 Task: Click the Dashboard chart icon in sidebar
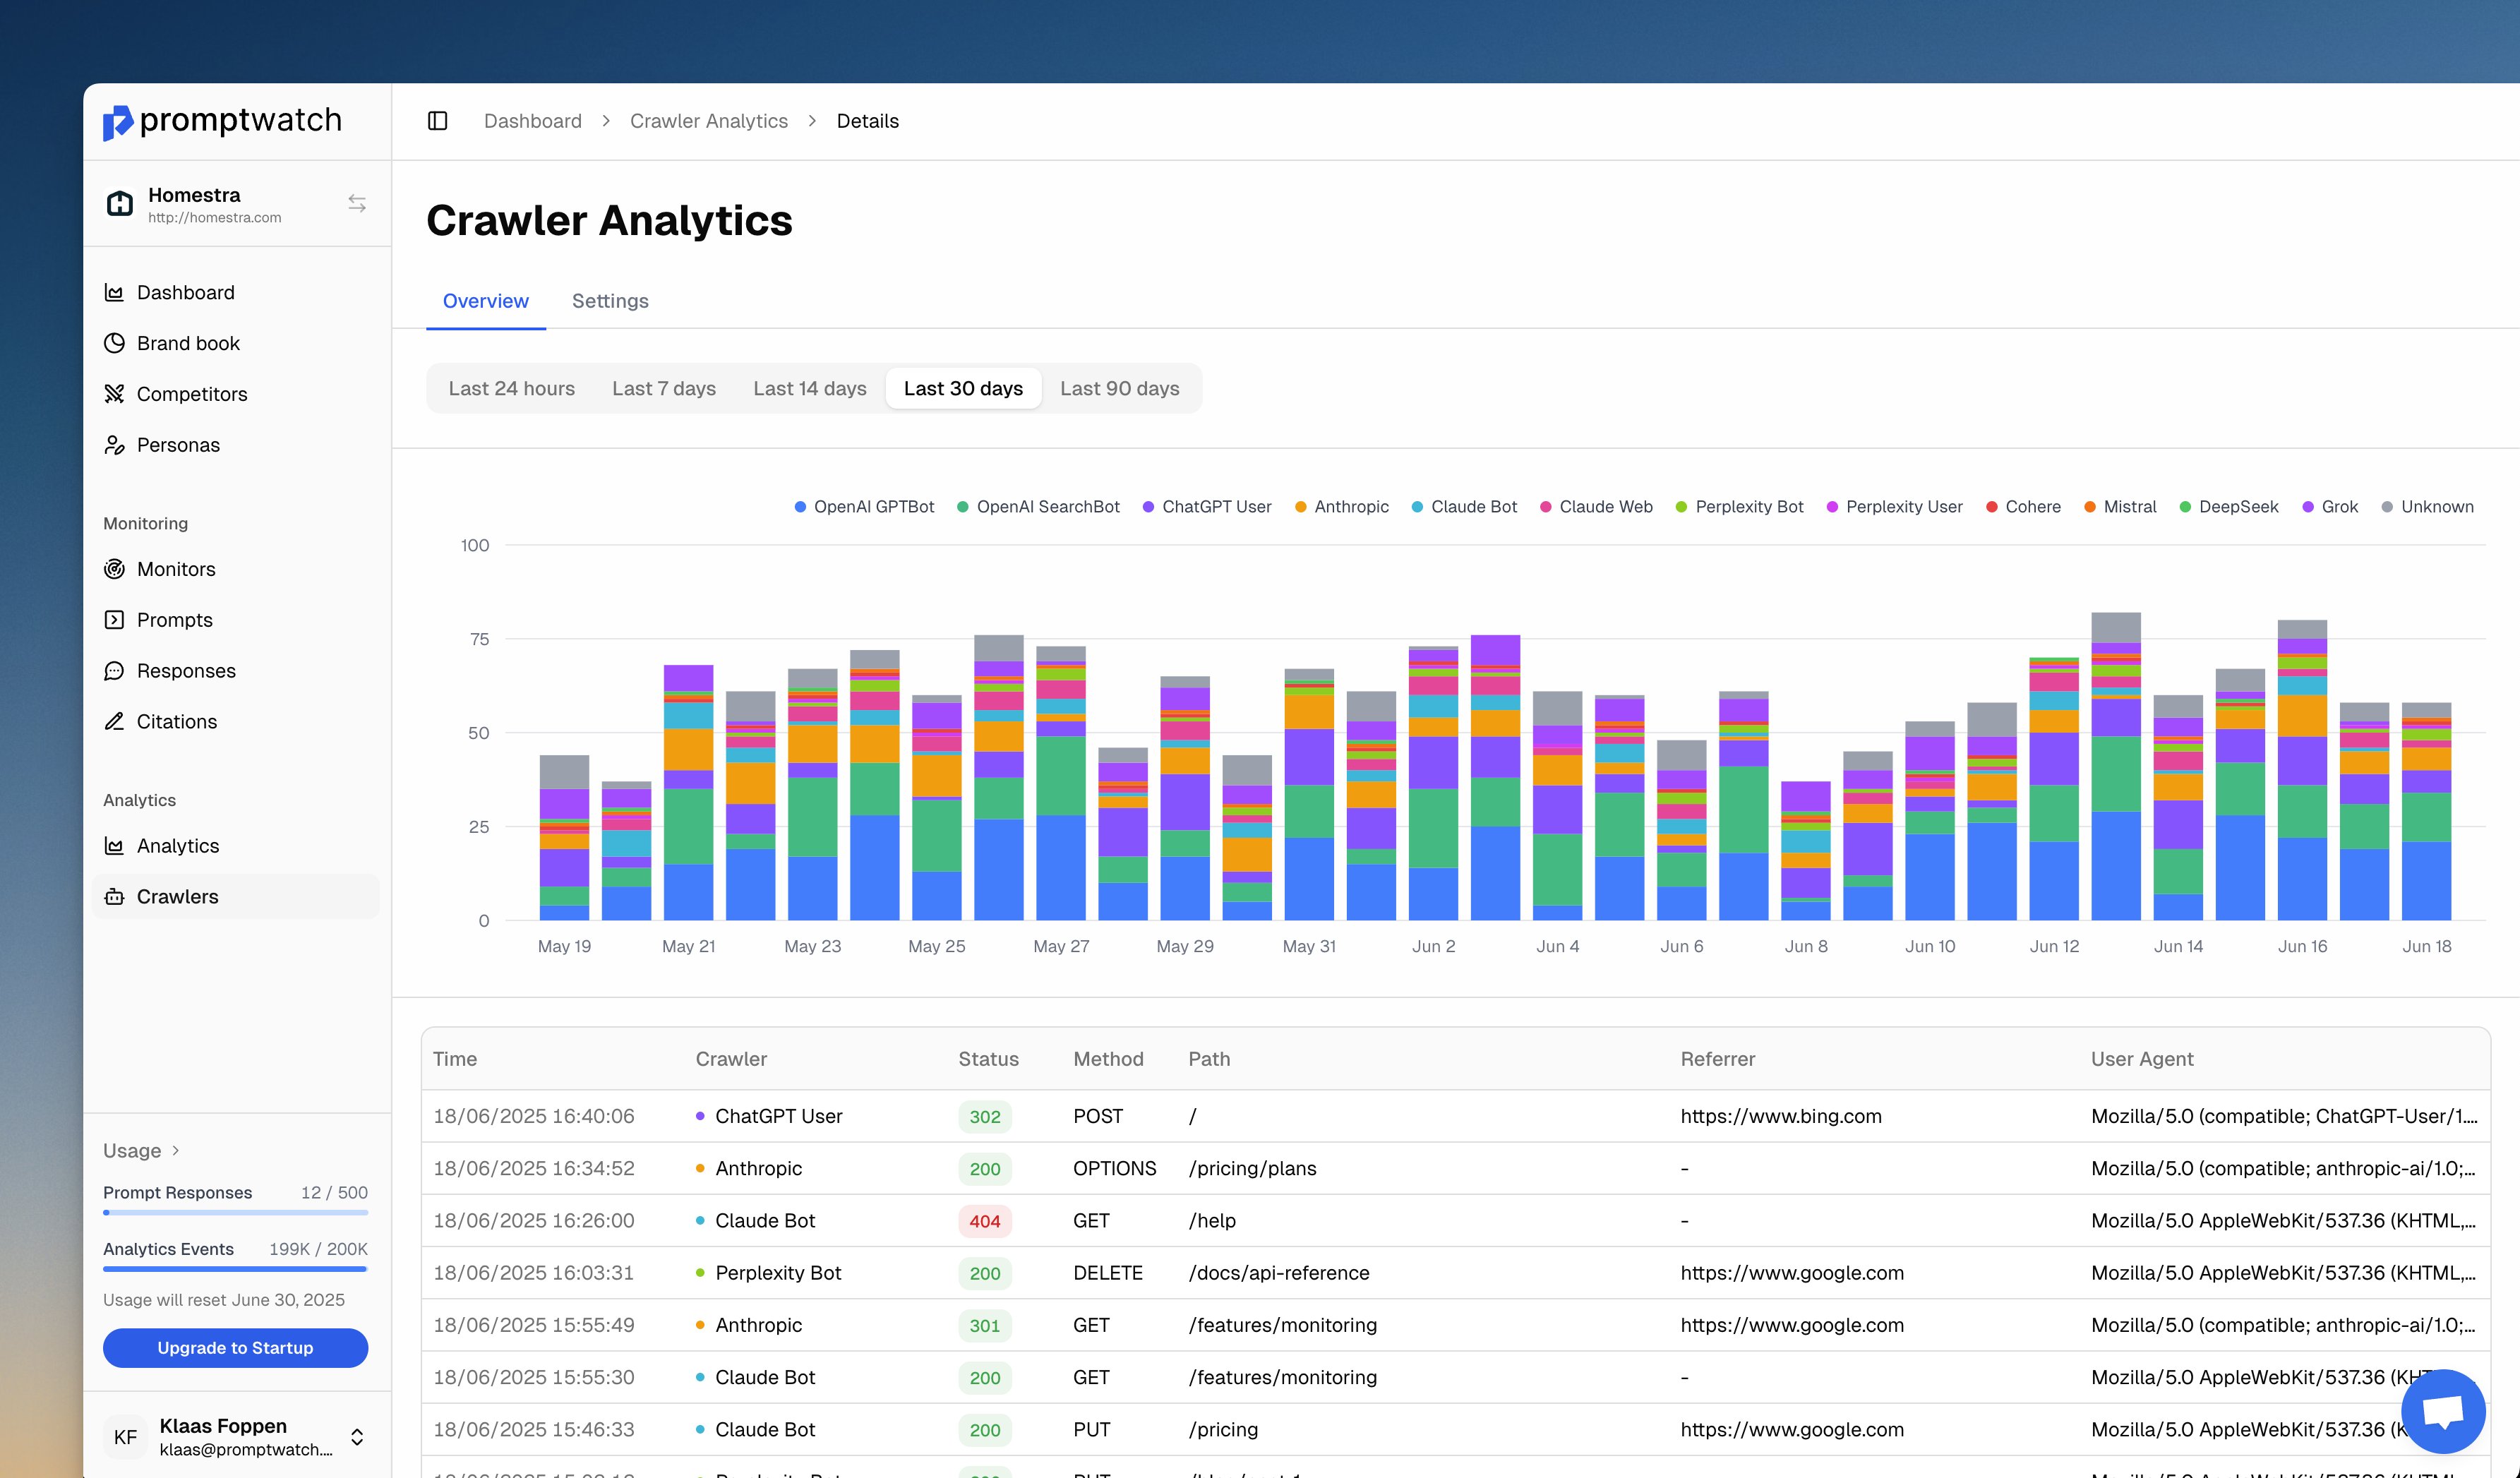[x=114, y=292]
